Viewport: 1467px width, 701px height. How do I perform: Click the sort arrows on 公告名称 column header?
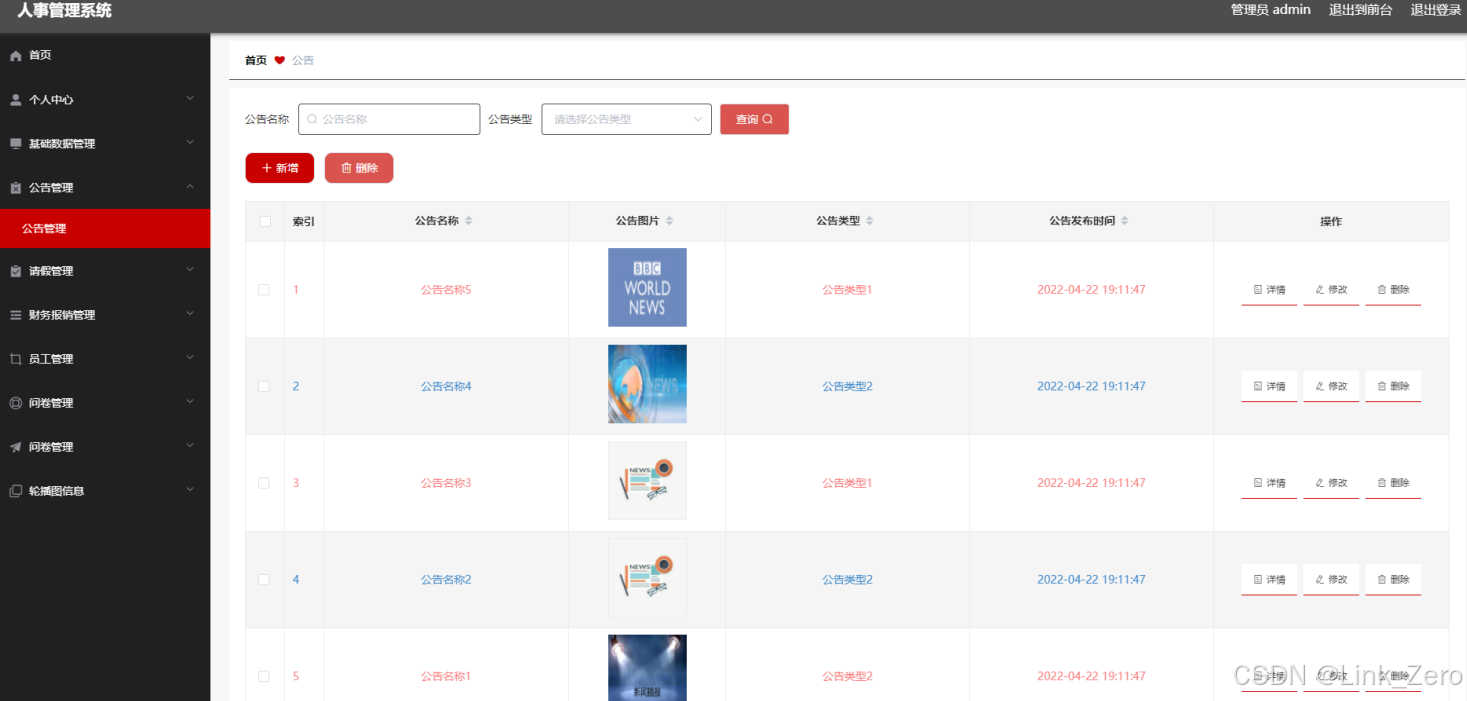tap(469, 221)
